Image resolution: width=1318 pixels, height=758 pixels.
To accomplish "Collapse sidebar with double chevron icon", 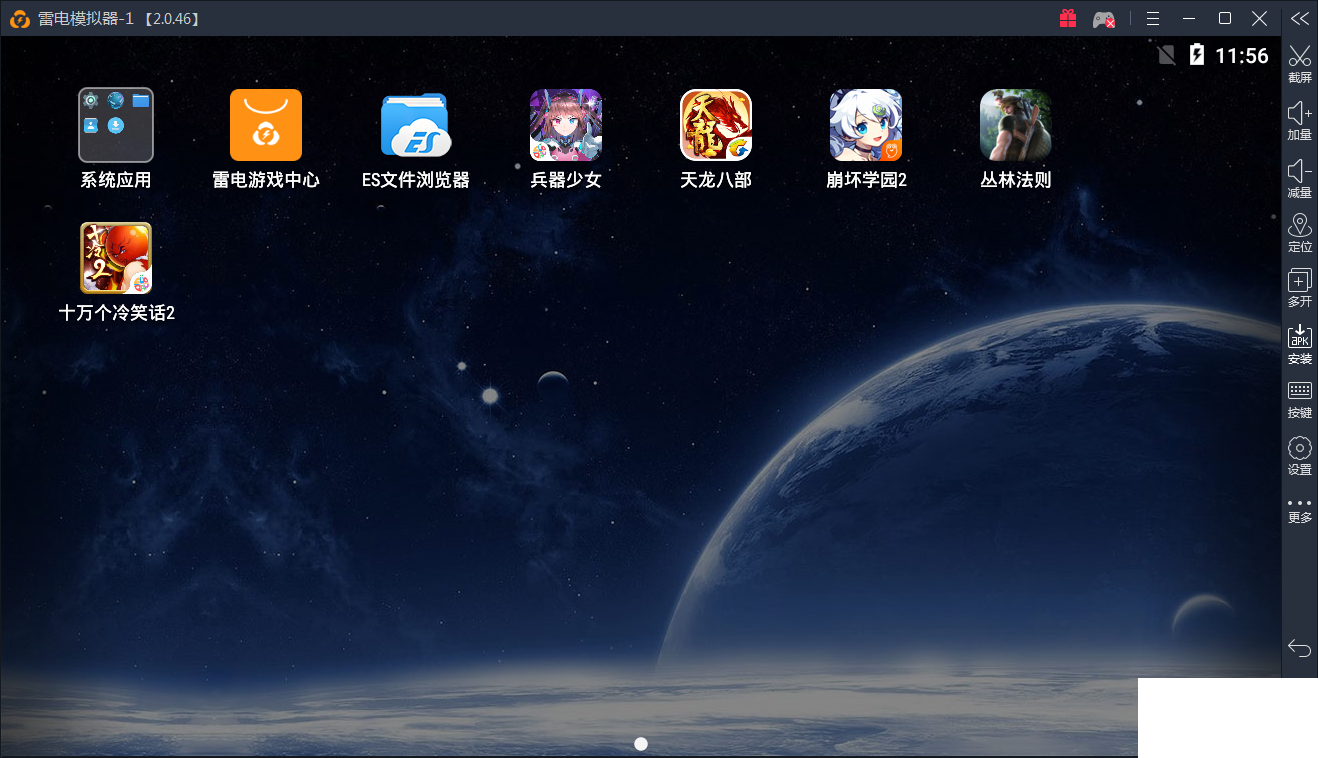I will point(1300,18).
